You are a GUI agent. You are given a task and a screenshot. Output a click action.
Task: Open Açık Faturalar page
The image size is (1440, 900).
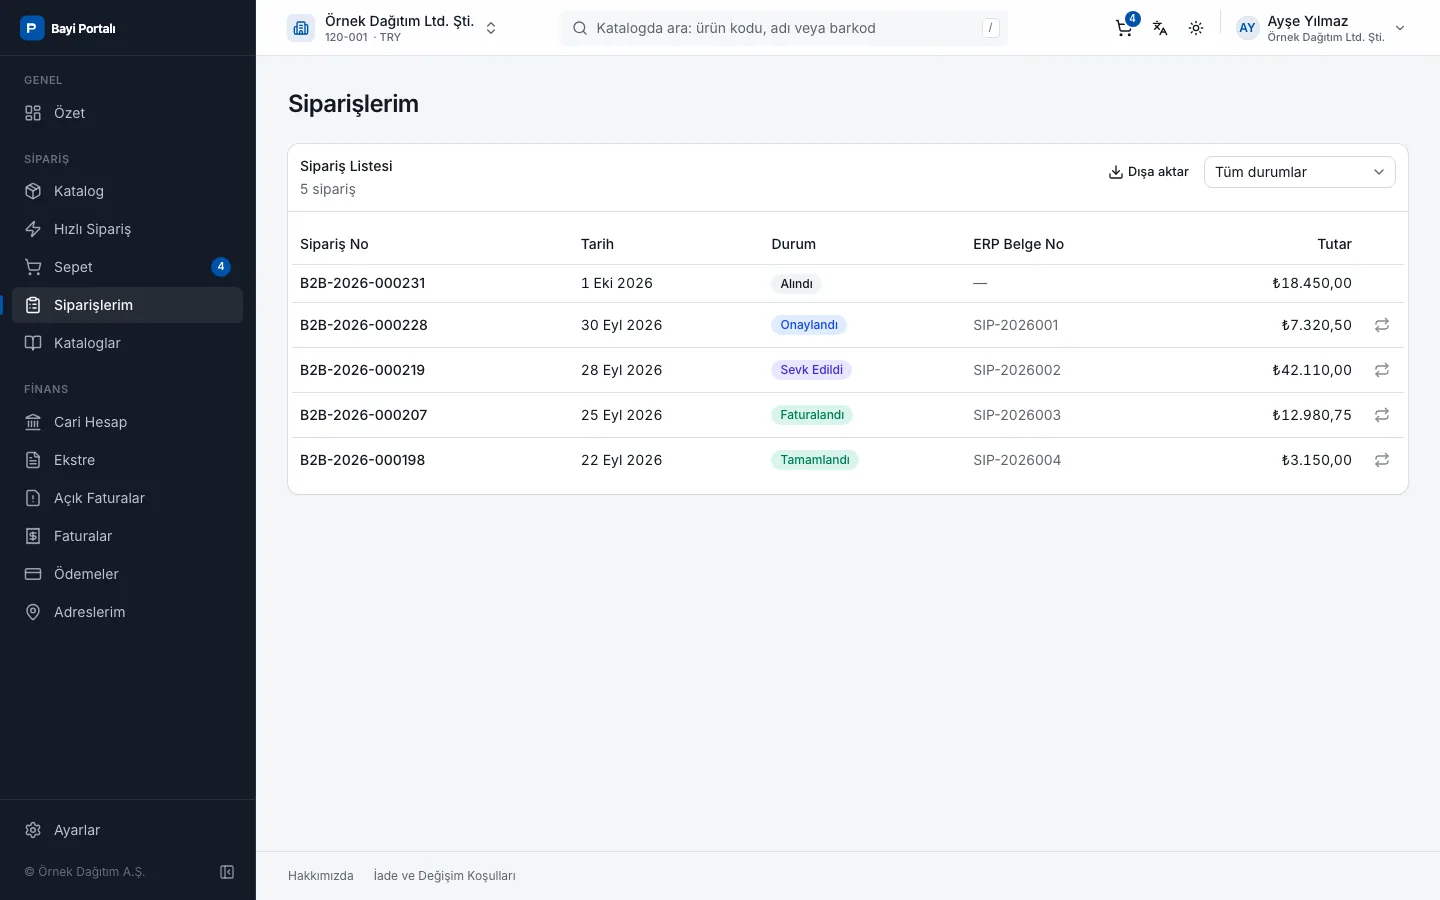tap(128, 498)
